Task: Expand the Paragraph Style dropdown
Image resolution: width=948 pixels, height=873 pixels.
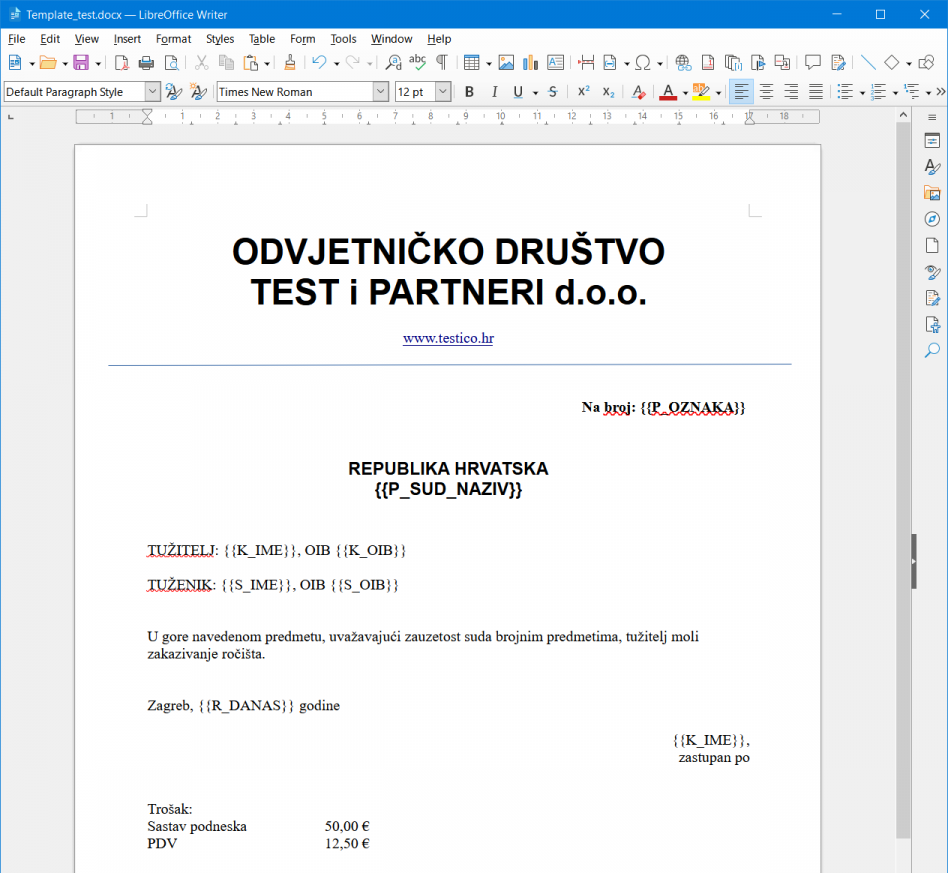Action: (x=153, y=92)
